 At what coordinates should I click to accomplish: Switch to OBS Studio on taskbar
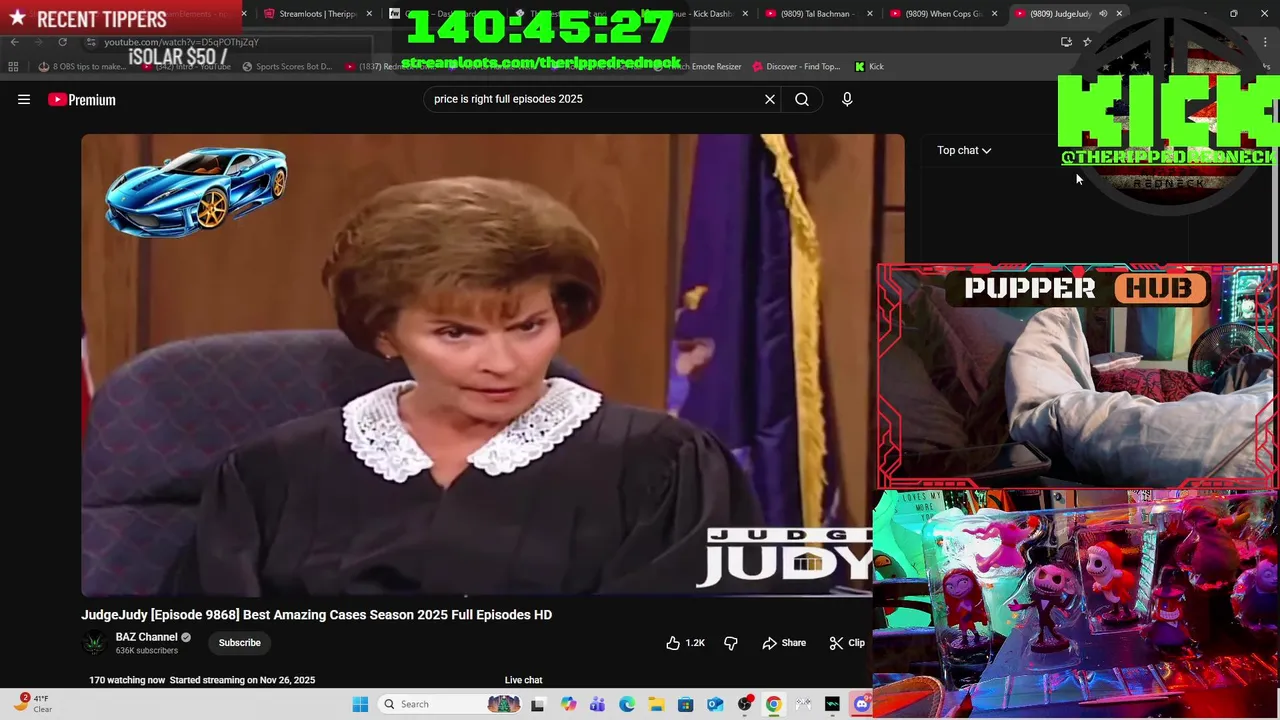[x=744, y=704]
